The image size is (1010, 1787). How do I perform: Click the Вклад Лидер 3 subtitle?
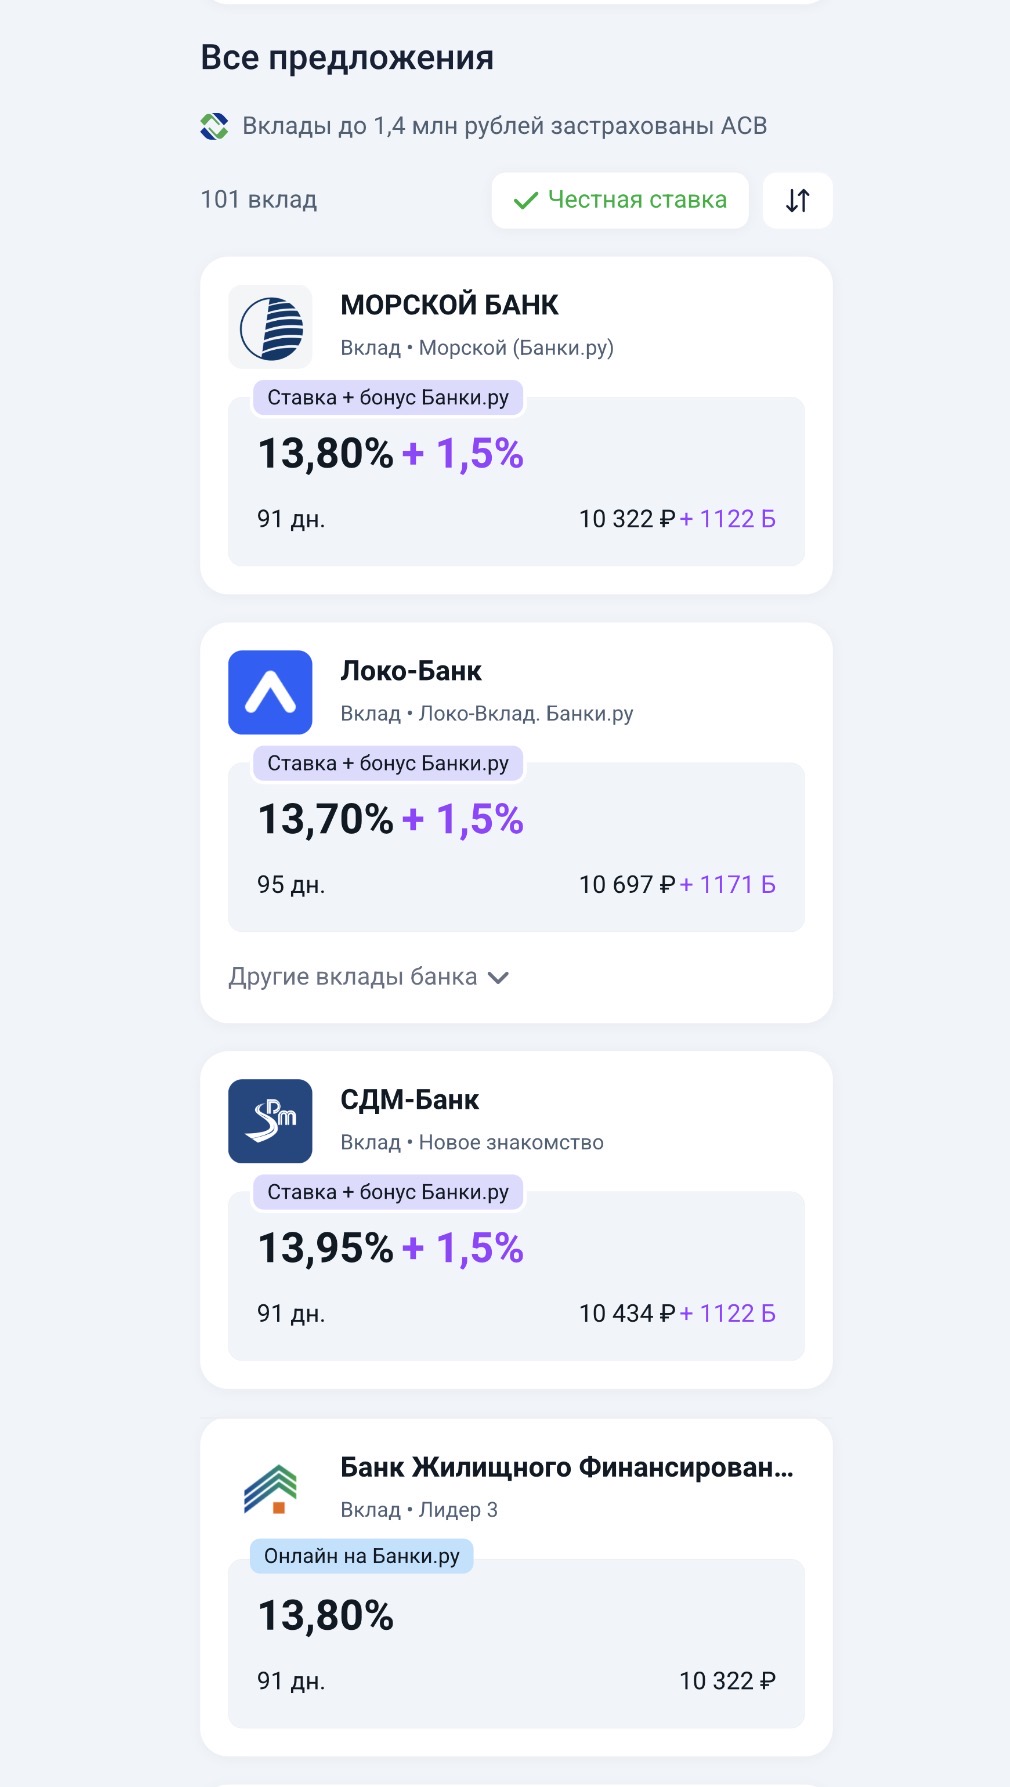419,1510
